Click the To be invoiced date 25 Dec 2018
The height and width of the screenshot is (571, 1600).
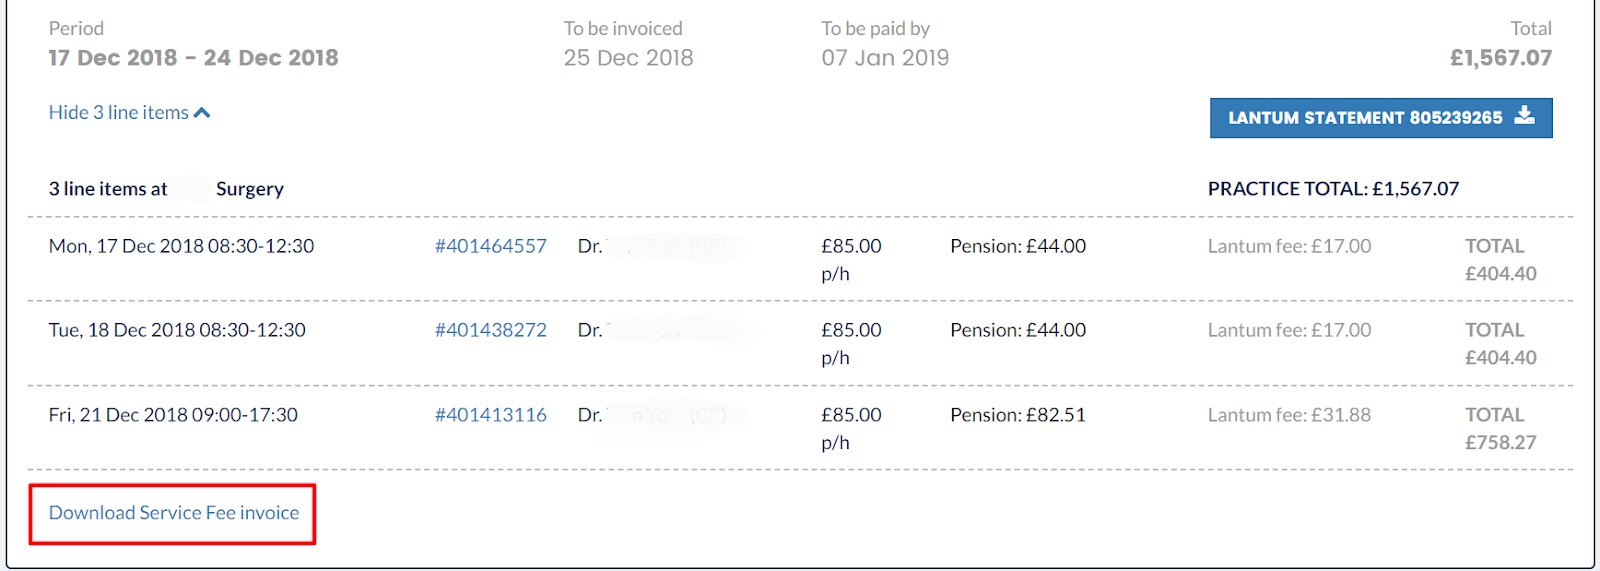pos(628,58)
